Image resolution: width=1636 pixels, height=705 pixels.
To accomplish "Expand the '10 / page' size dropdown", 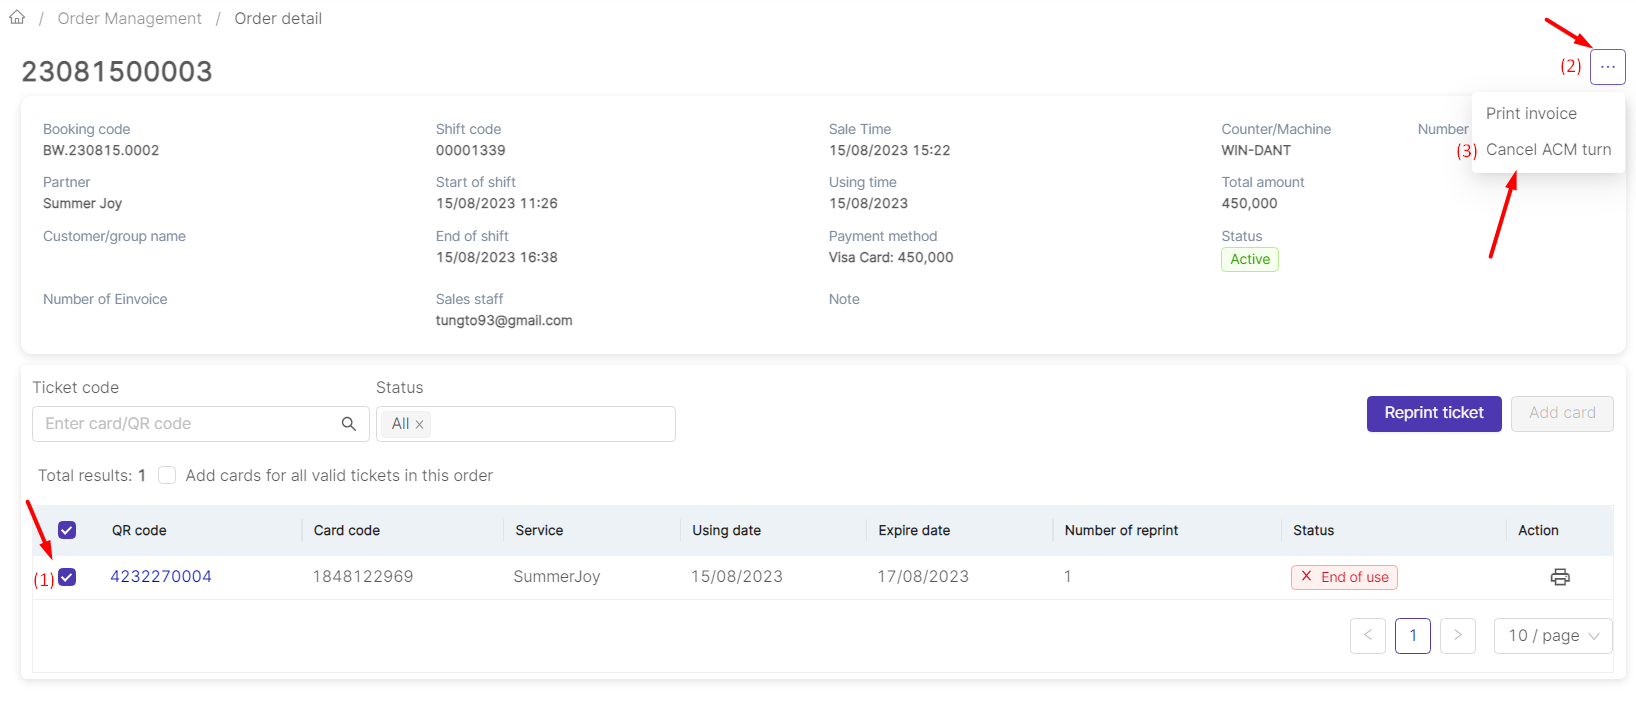I will pyautogui.click(x=1552, y=636).
